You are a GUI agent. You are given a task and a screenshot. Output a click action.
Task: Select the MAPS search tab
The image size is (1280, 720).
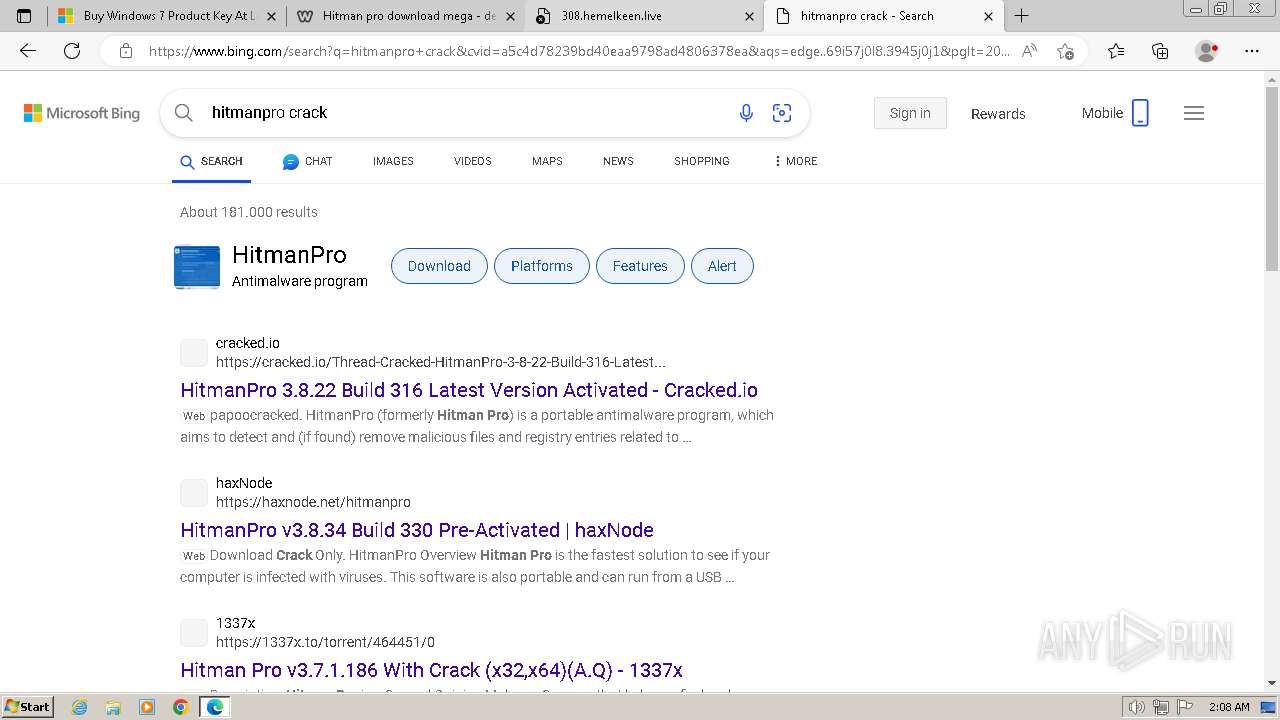[x=547, y=161]
